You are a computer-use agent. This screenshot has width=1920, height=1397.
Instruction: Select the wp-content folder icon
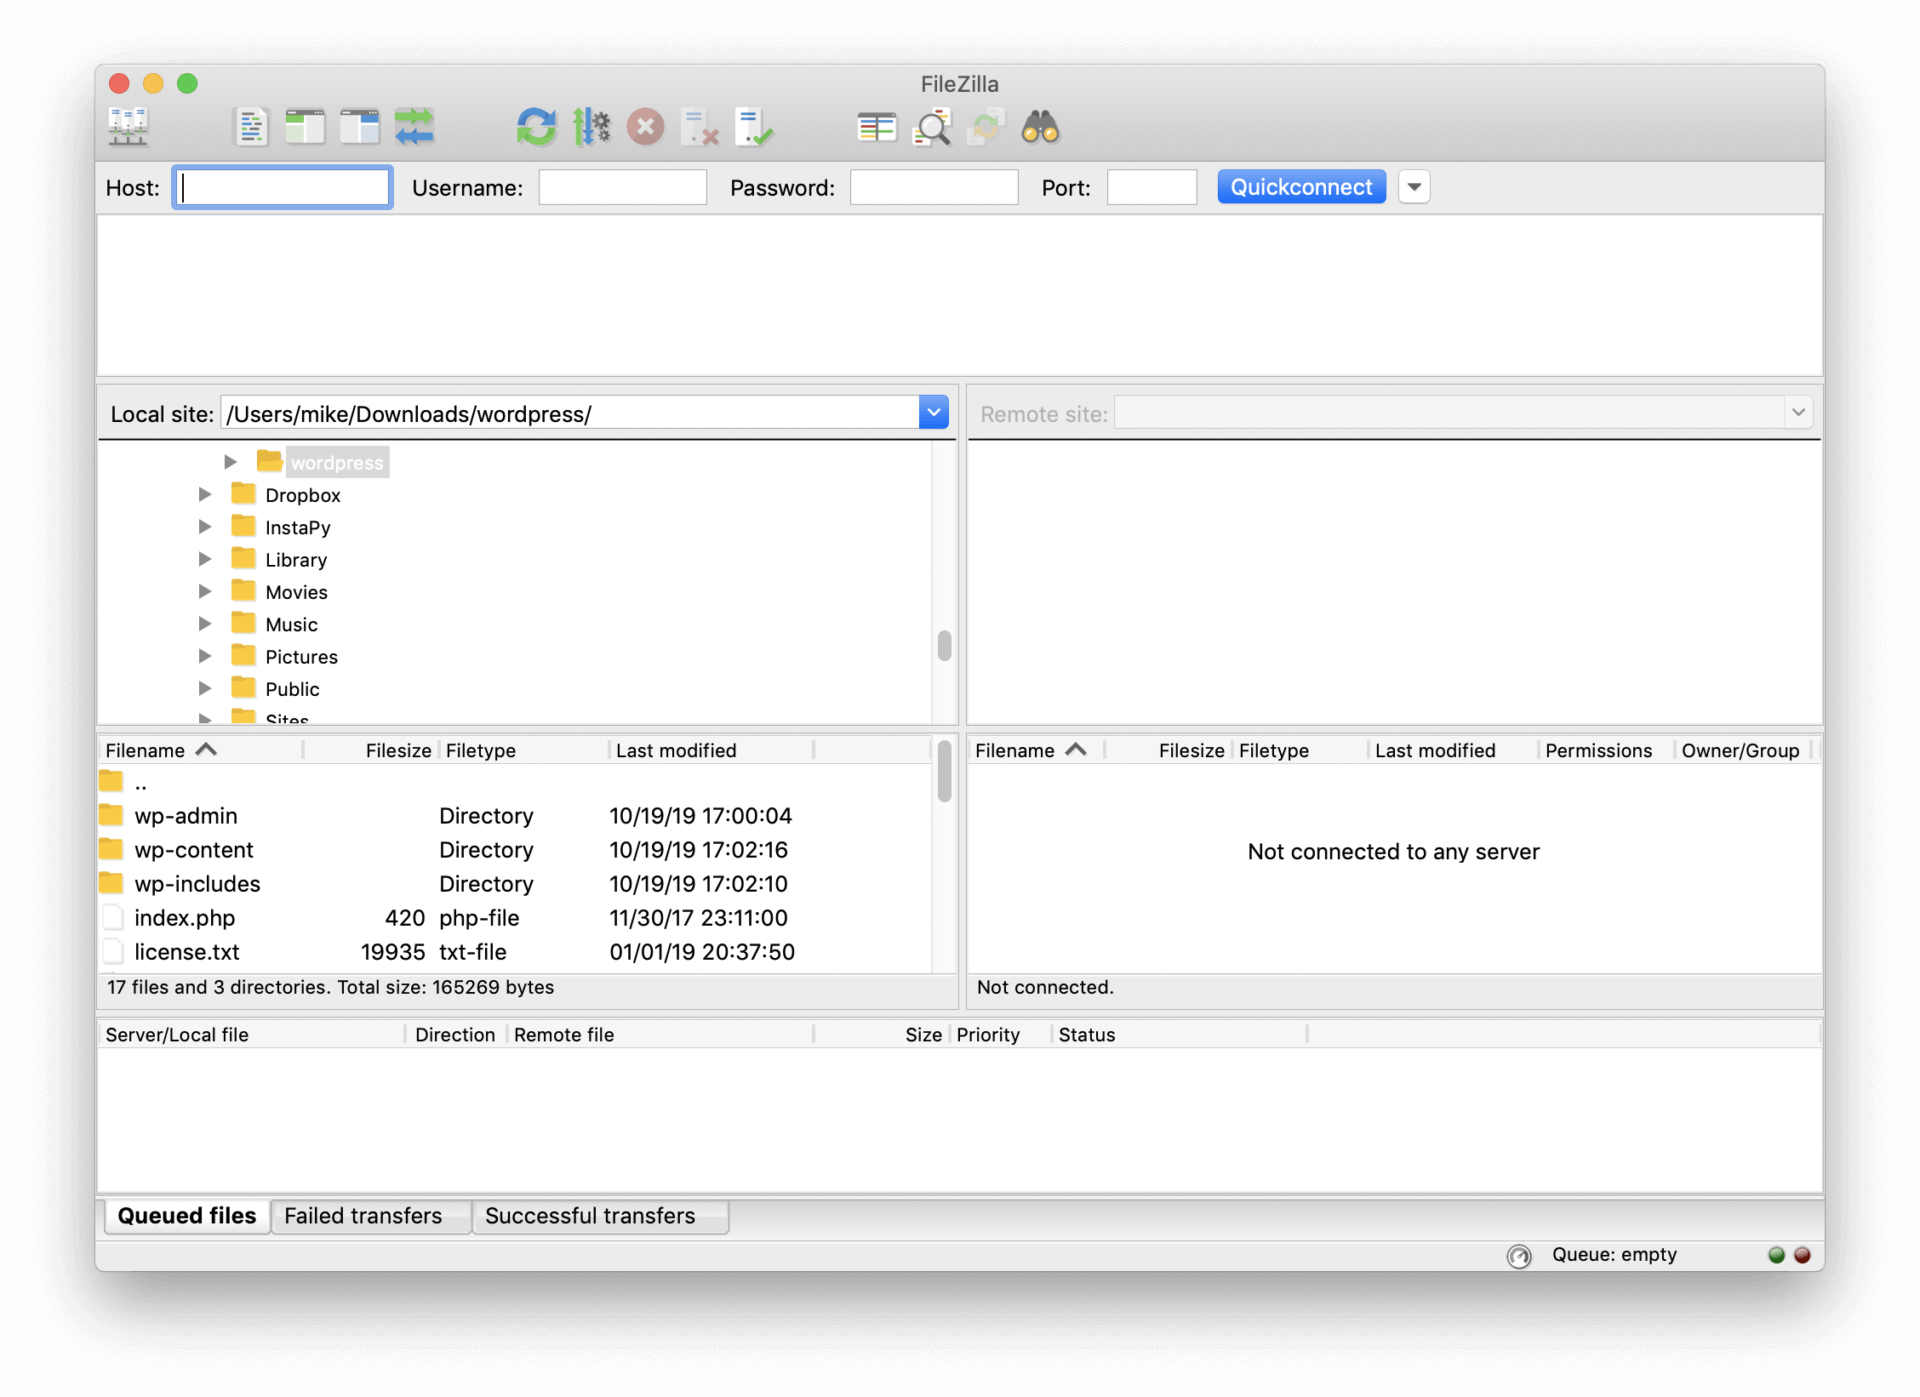111,849
